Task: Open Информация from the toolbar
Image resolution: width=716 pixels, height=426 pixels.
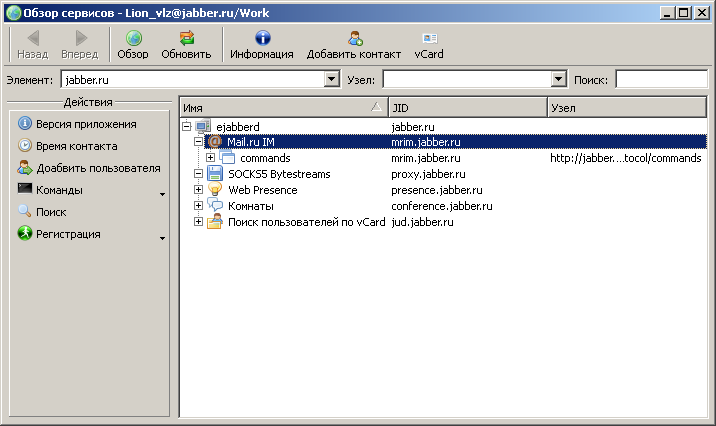Action: point(262,39)
